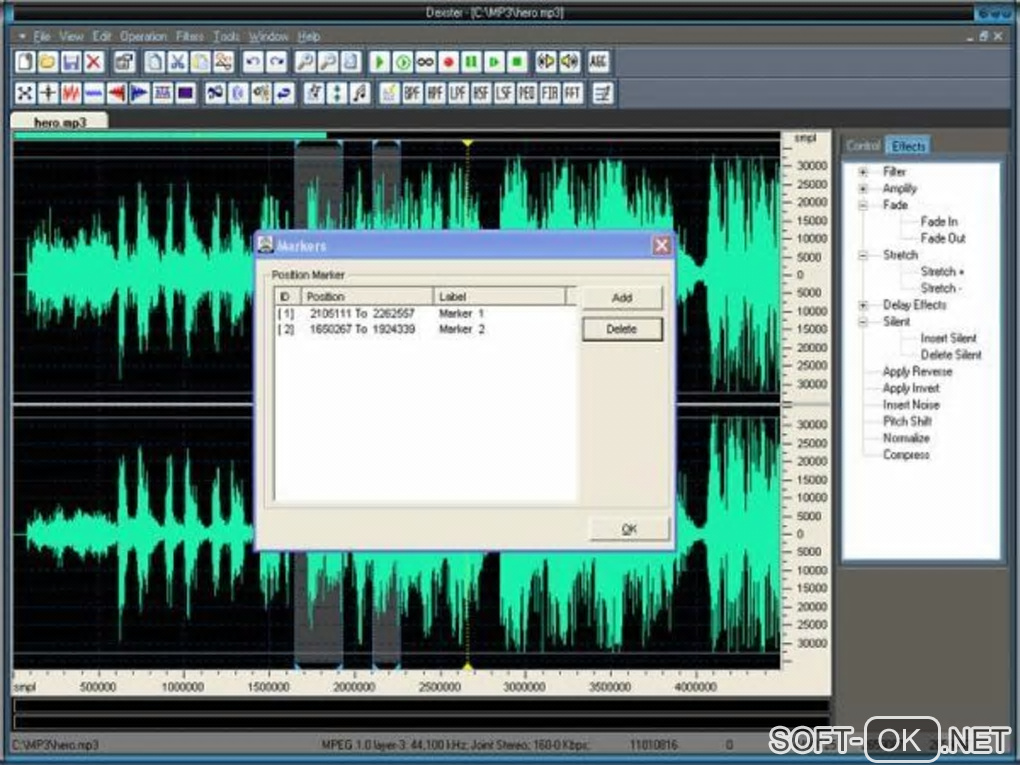Select the Marker 1 row
This screenshot has height=765, width=1020.
[425, 314]
